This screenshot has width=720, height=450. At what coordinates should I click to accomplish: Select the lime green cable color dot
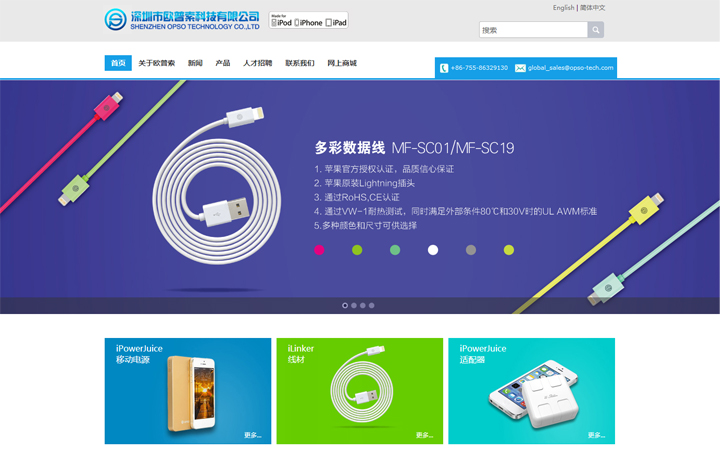(x=357, y=250)
